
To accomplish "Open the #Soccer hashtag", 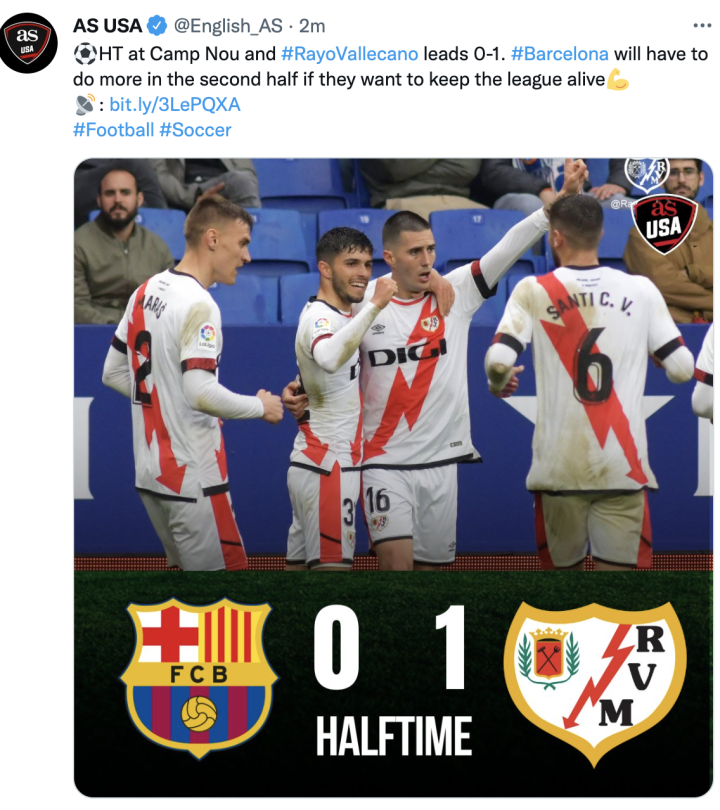I will [195, 130].
